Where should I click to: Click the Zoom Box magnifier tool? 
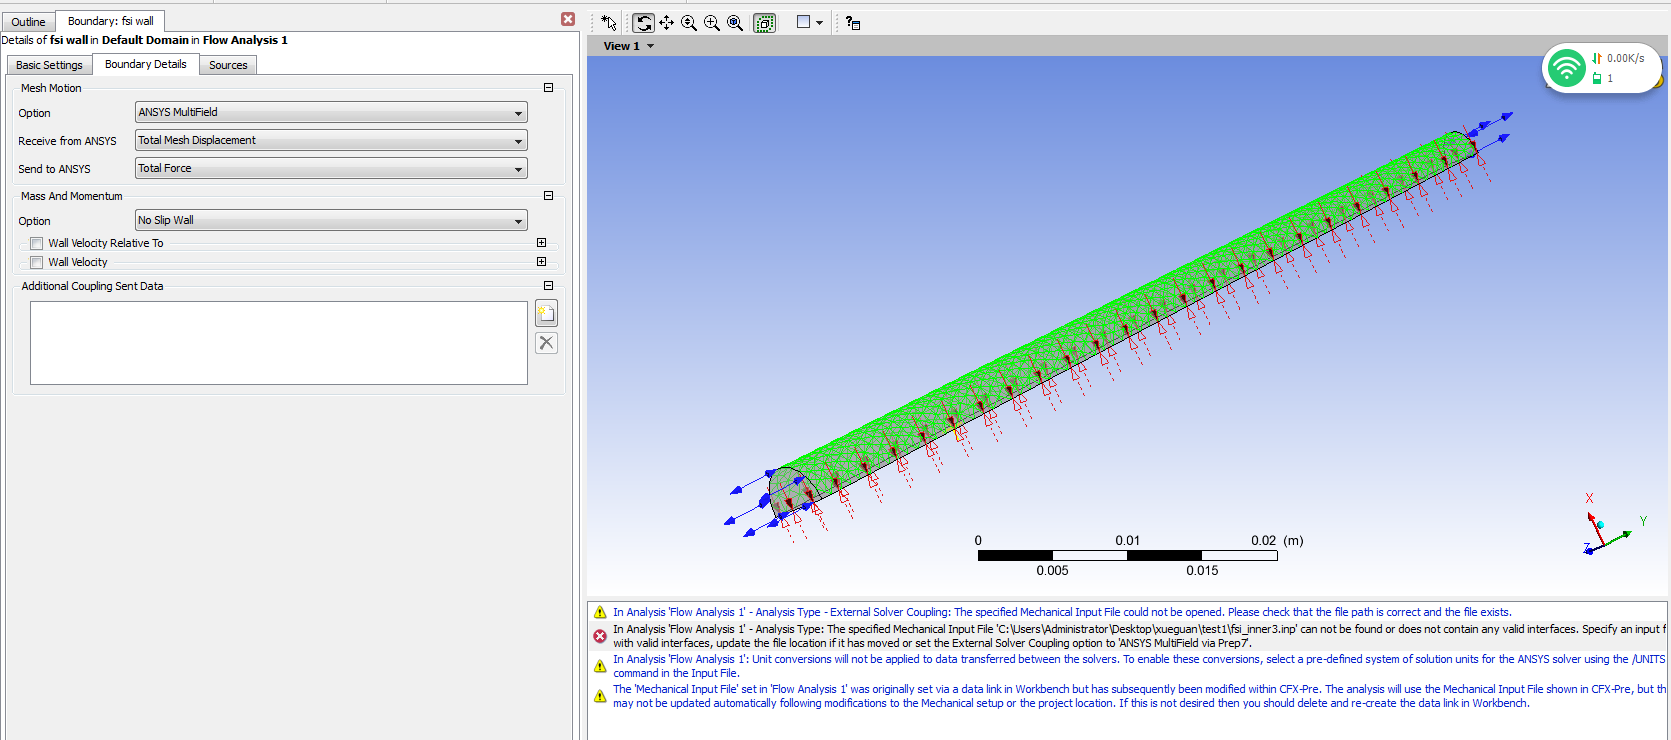coord(712,23)
